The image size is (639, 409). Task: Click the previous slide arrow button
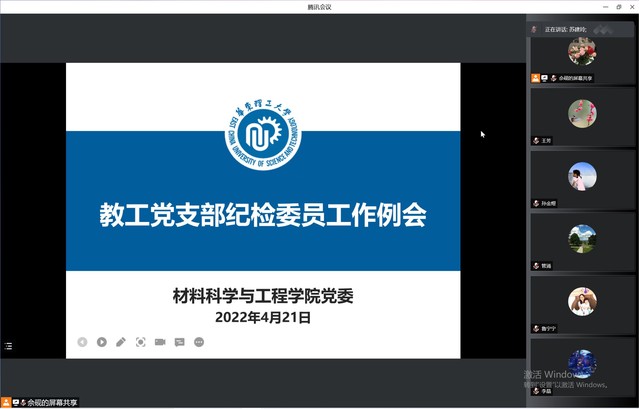(x=82, y=342)
